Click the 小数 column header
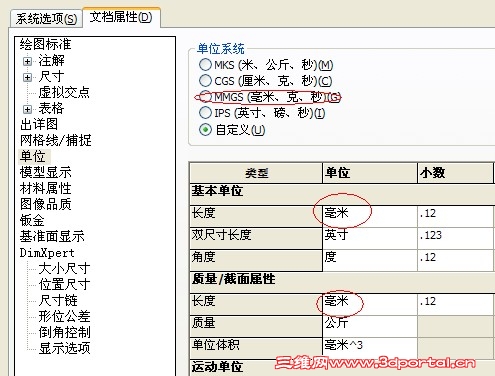This screenshot has height=376, width=495. point(455,173)
